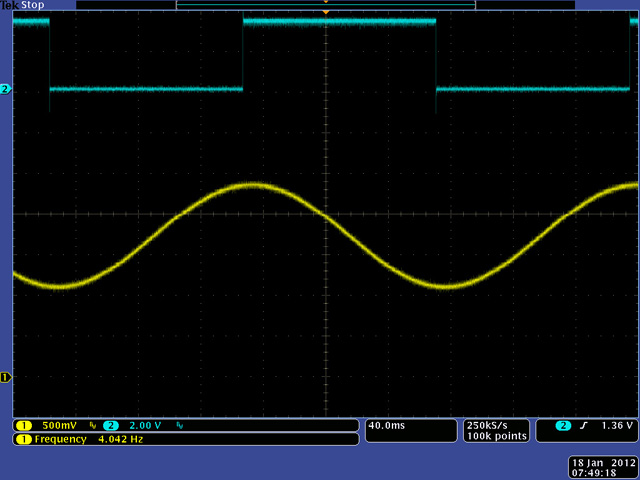Click the channel 1 frequency measurement badge
Viewport: 640px width, 480px height.
22,439
